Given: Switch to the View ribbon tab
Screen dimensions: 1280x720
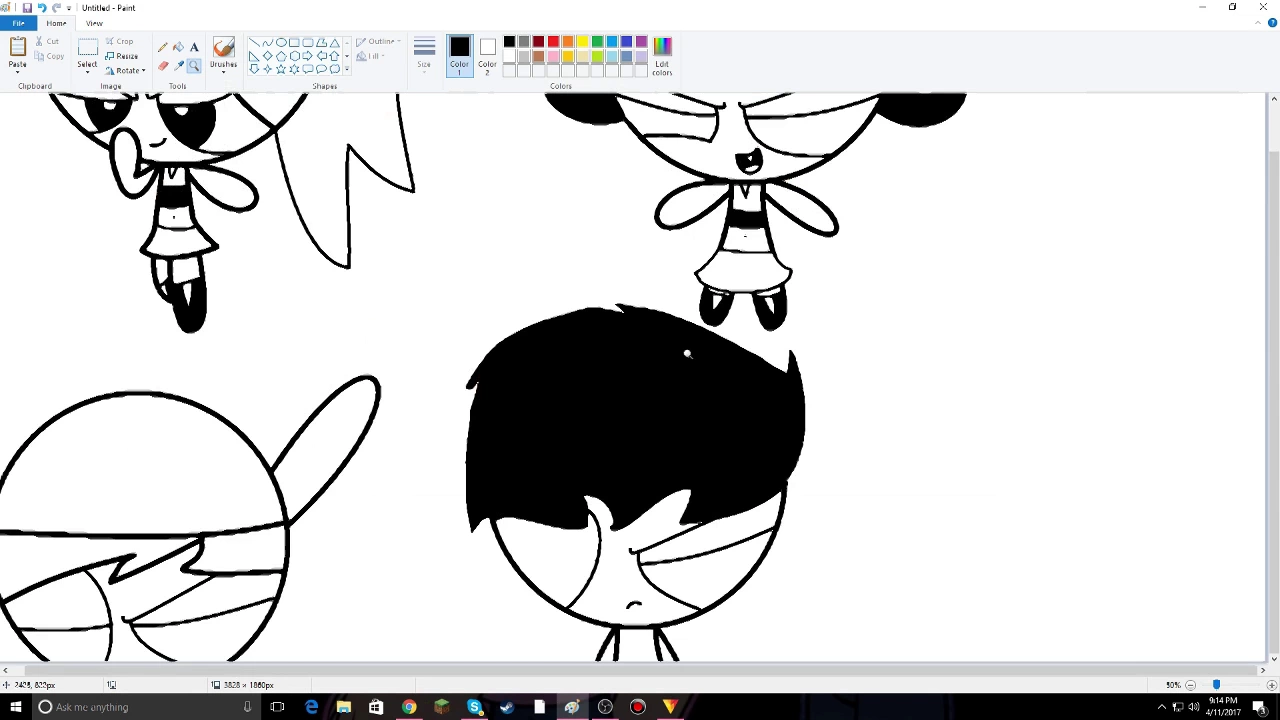Looking at the screenshot, I should click(94, 23).
